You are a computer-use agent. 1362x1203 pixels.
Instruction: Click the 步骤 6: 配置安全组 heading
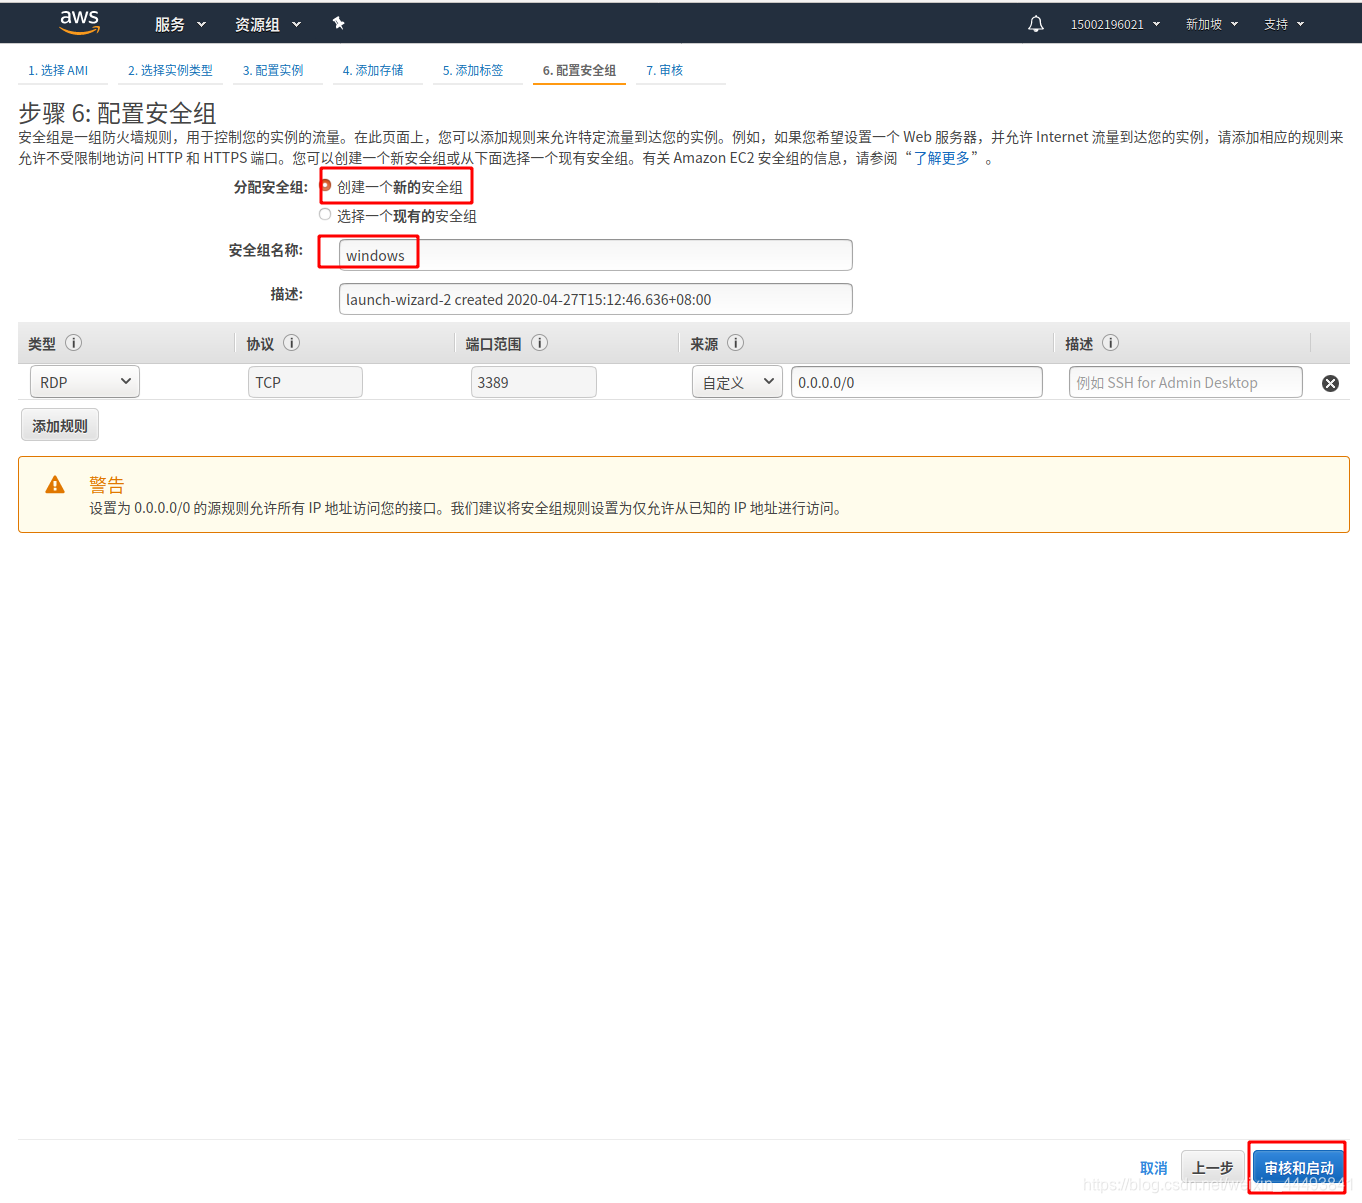tap(118, 113)
